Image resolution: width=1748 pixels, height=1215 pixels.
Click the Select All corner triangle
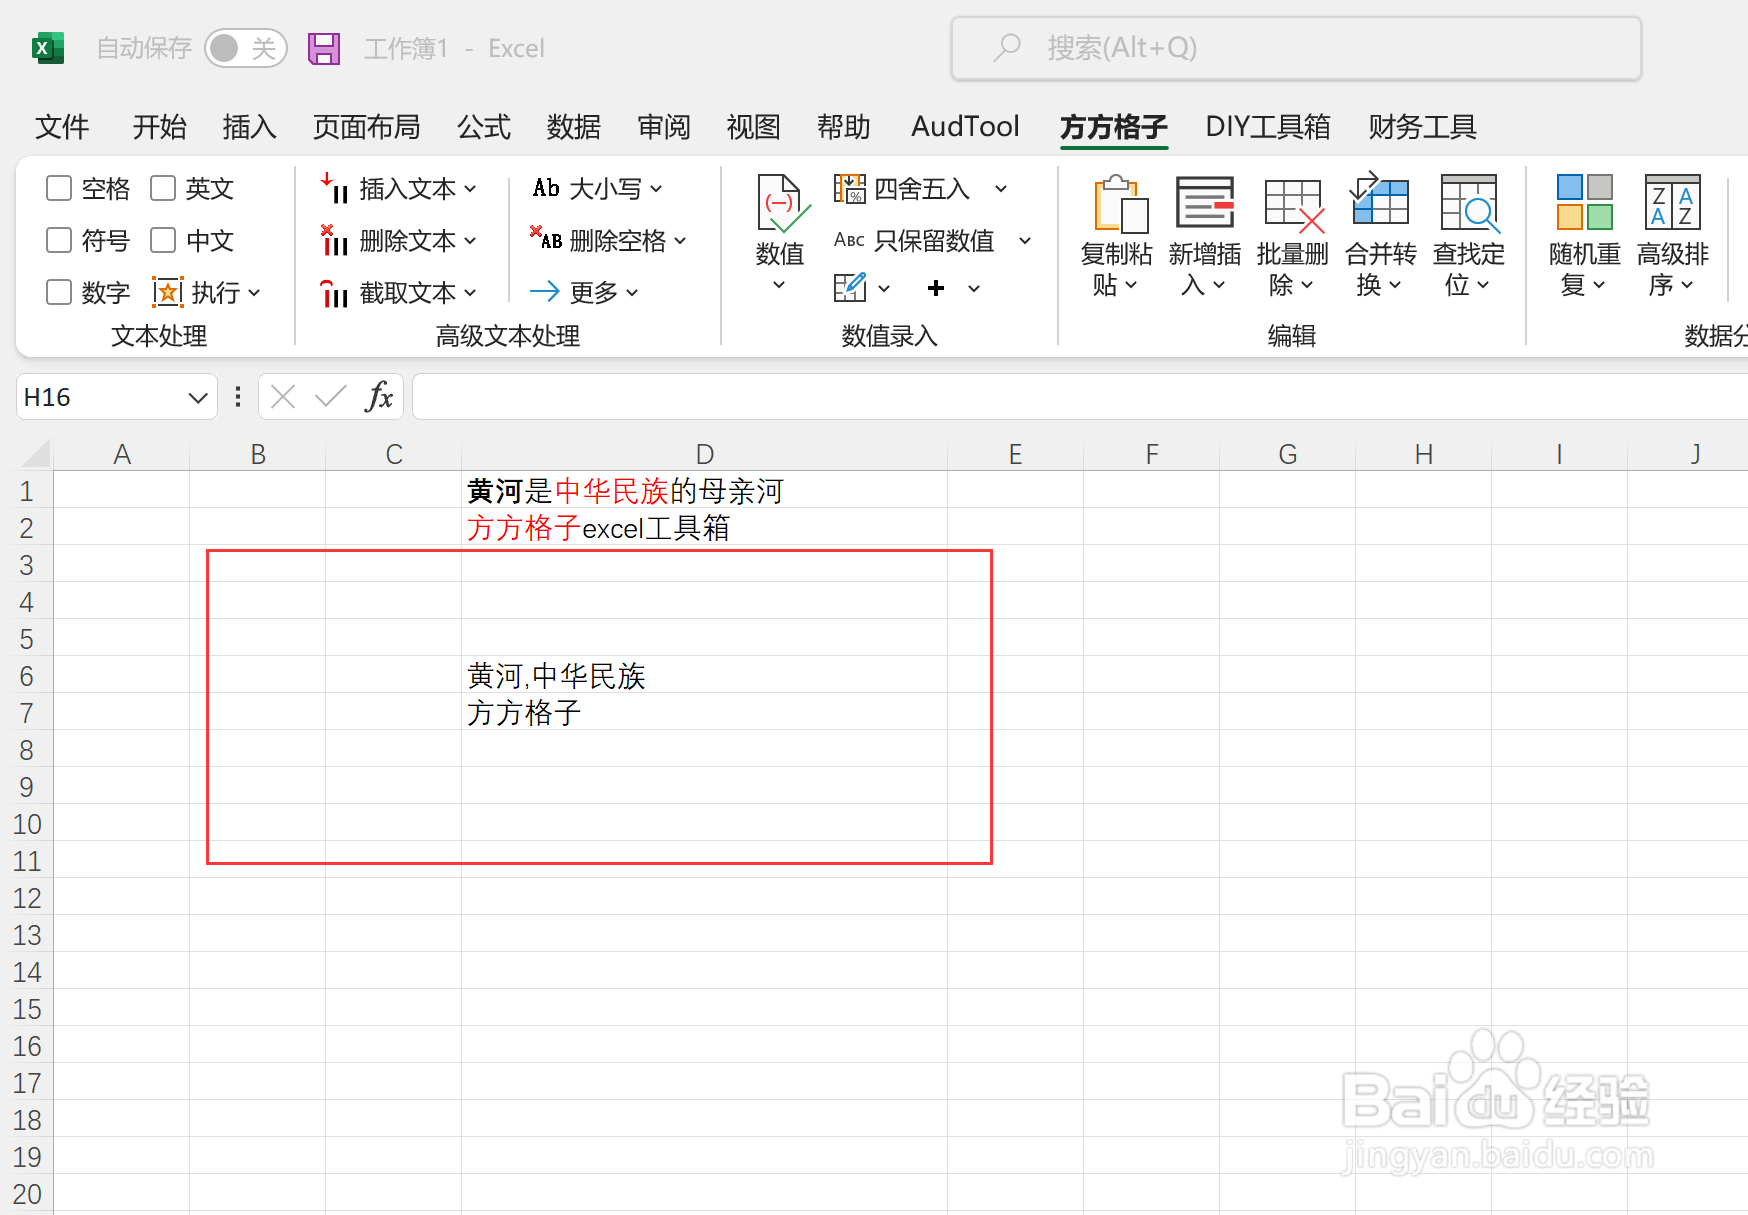(36, 454)
